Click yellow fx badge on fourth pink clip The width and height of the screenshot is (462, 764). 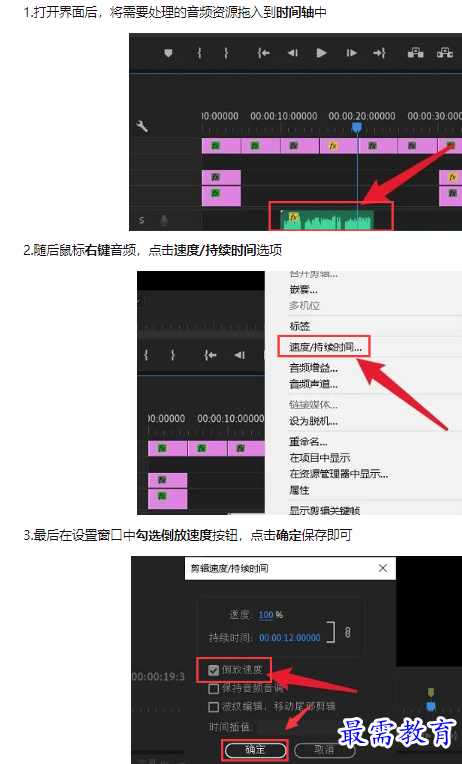click(333, 145)
